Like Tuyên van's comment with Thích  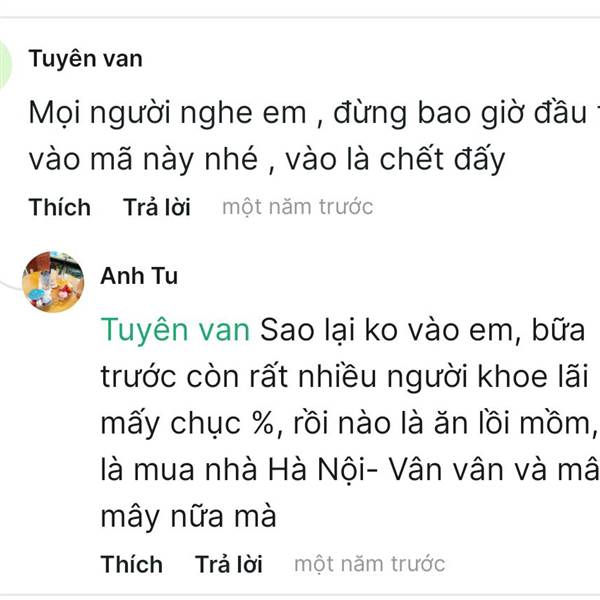click(60, 207)
